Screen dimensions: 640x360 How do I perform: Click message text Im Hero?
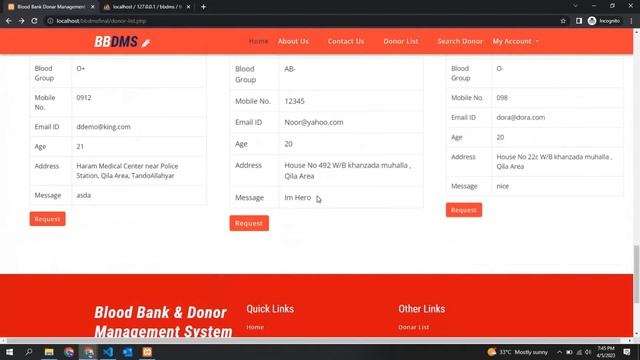298,197
